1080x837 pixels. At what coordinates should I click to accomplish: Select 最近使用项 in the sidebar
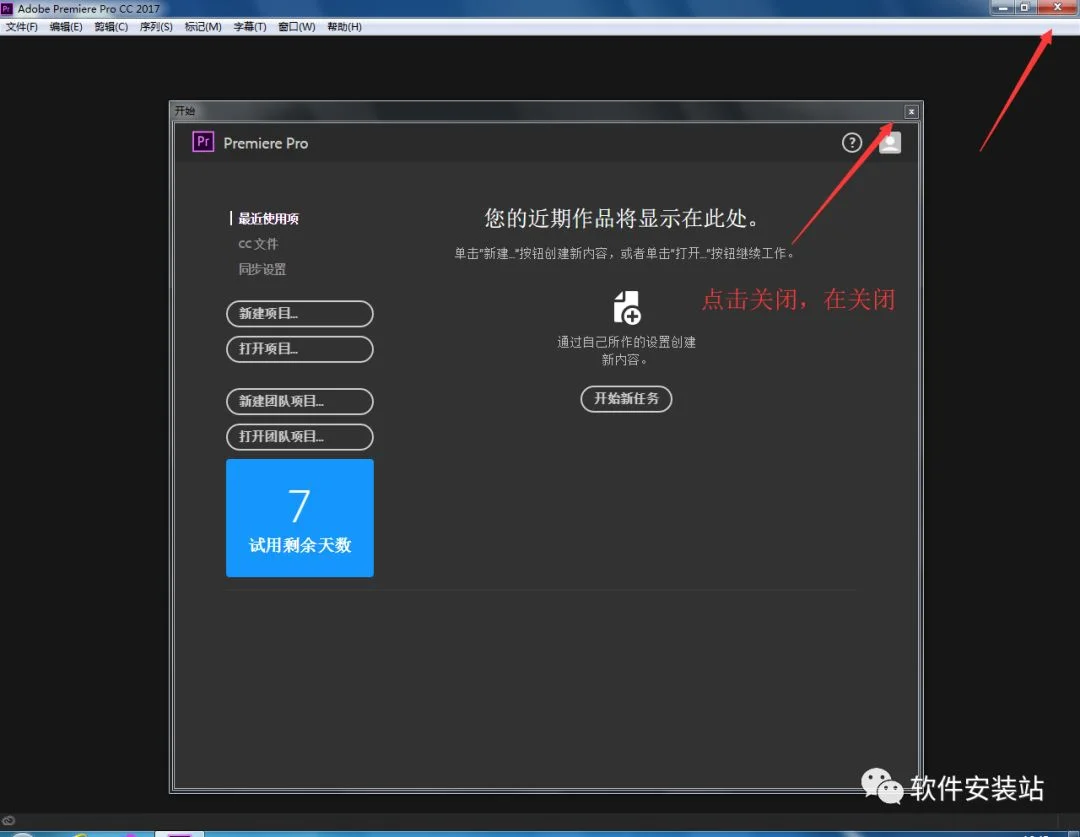268,219
